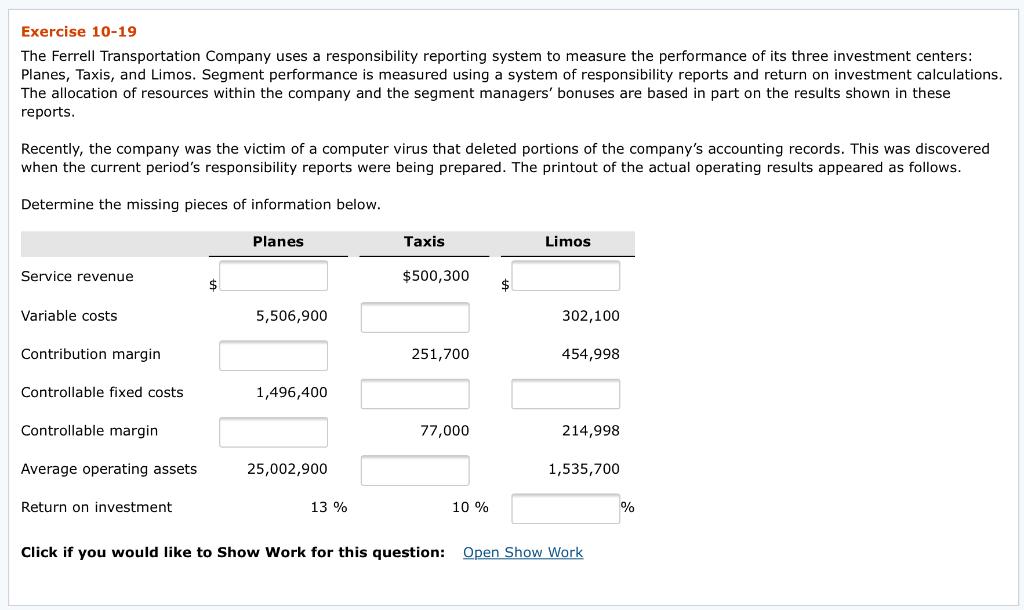
Task: Click the Limos Service revenue input field
Action: (x=566, y=276)
